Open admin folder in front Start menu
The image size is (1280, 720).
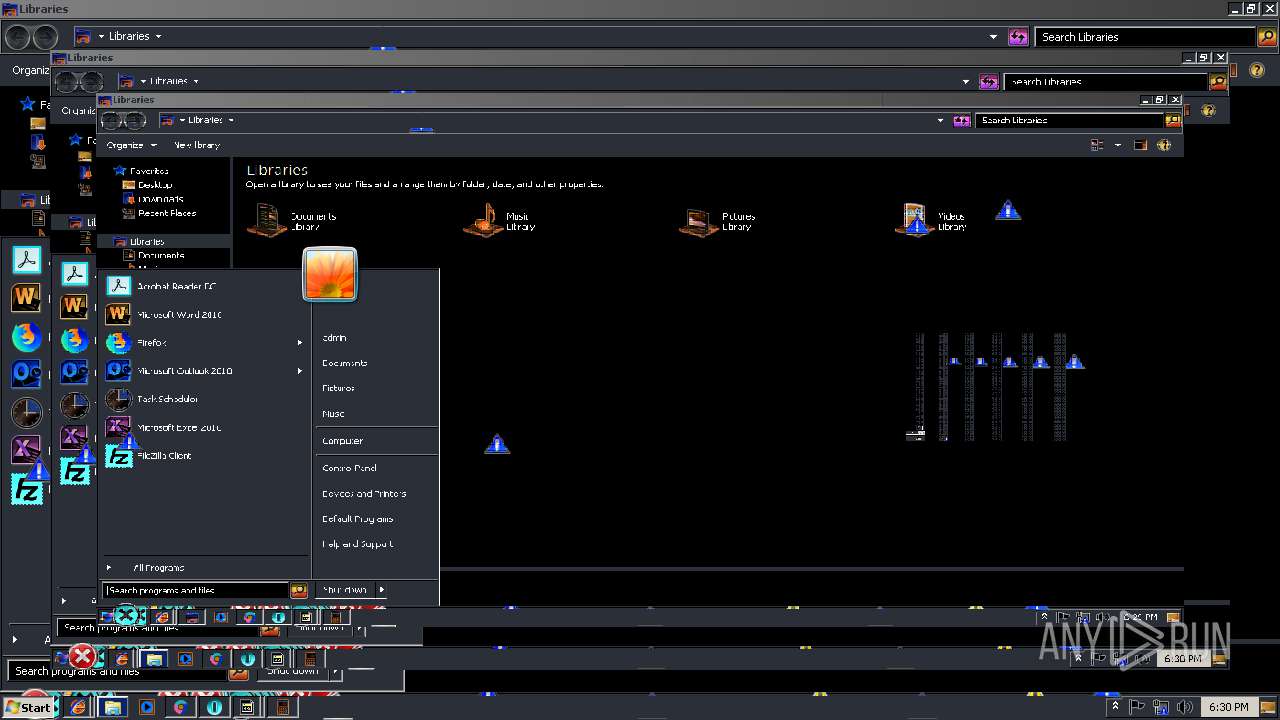[334, 338]
